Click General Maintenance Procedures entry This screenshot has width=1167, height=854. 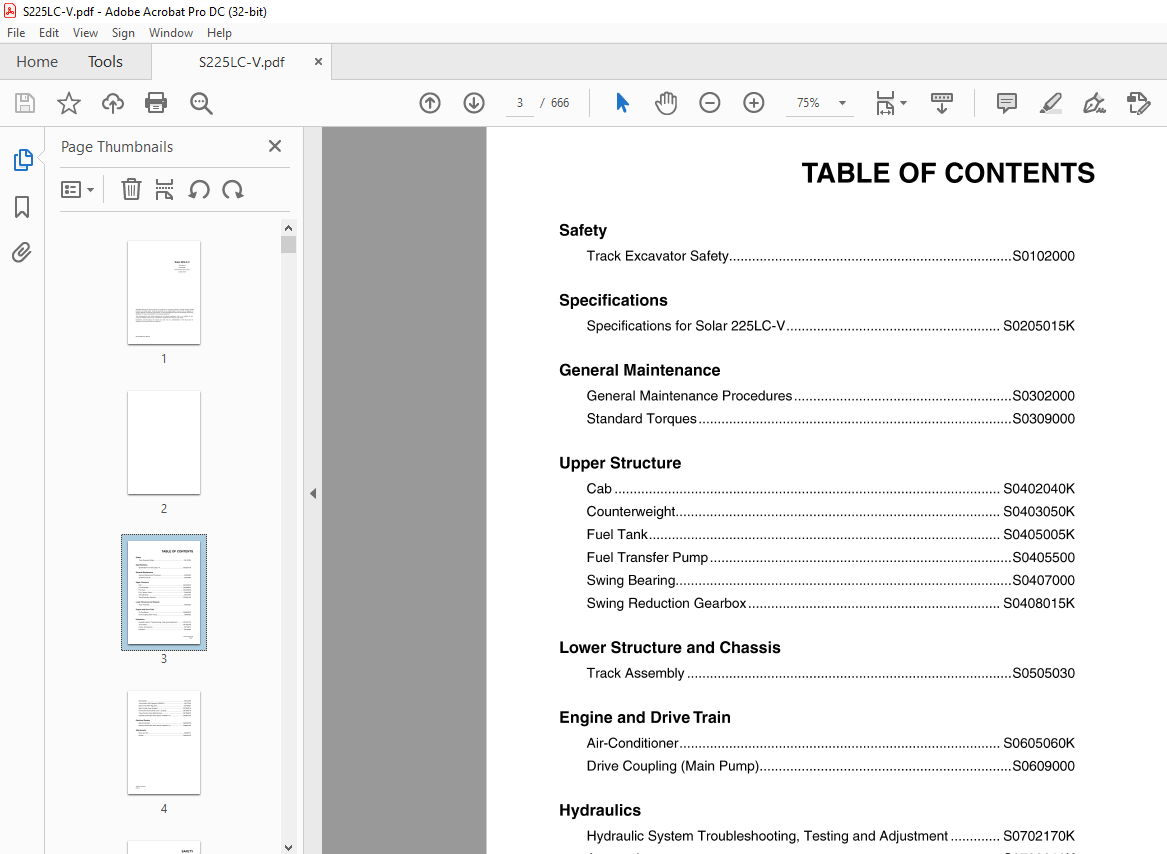[x=830, y=396]
